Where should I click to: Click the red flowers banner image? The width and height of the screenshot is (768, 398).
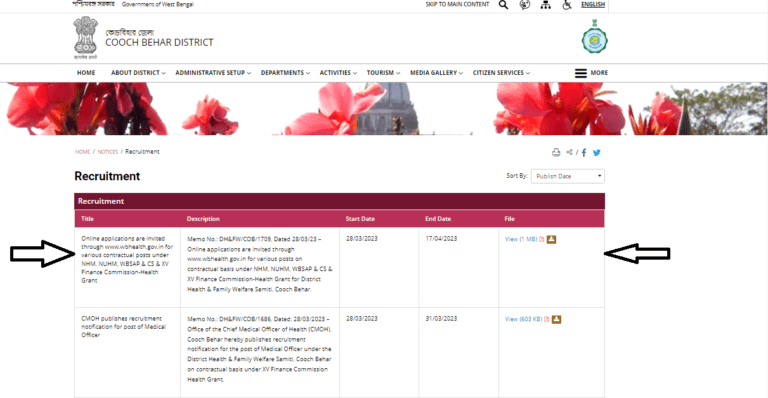click(x=384, y=109)
